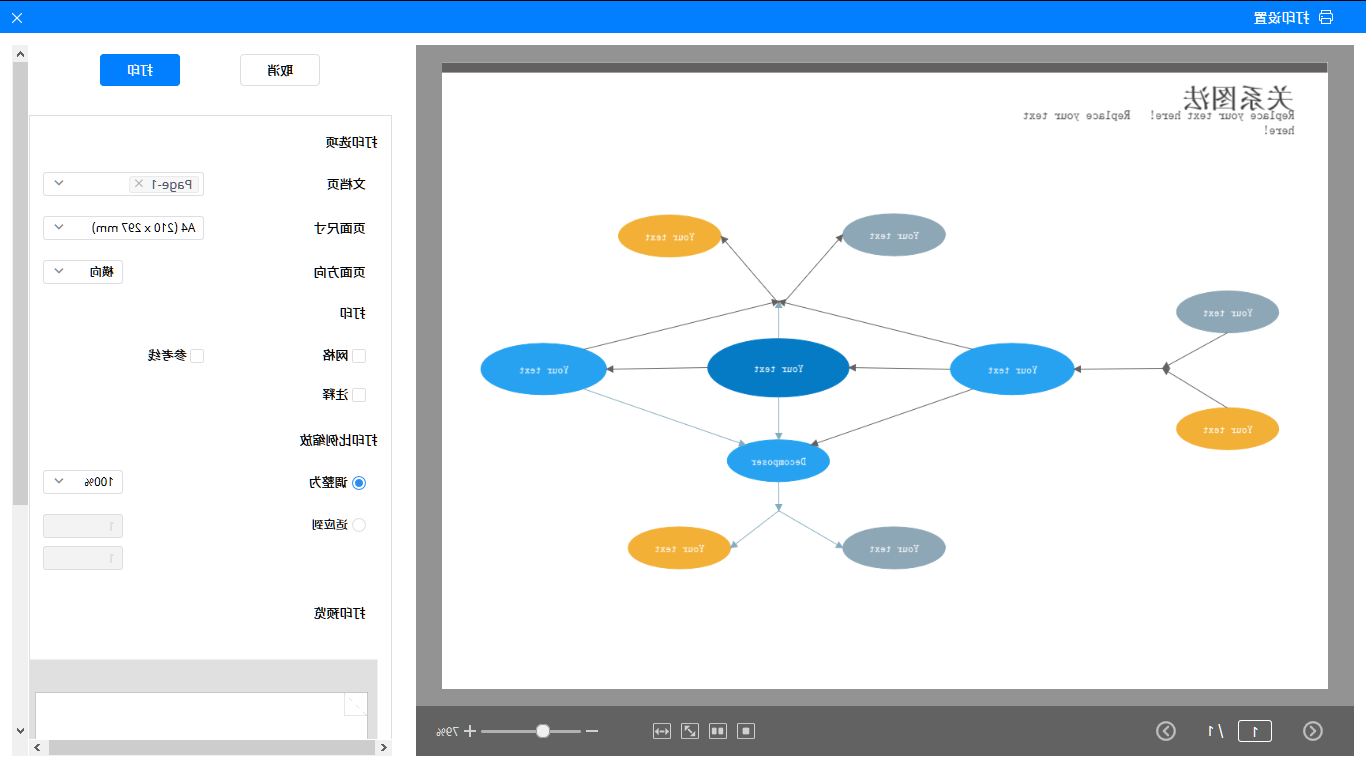Click the 关系图法 title in preview
Image resolution: width=1366 pixels, height=768 pixels.
[x=1238, y=98]
